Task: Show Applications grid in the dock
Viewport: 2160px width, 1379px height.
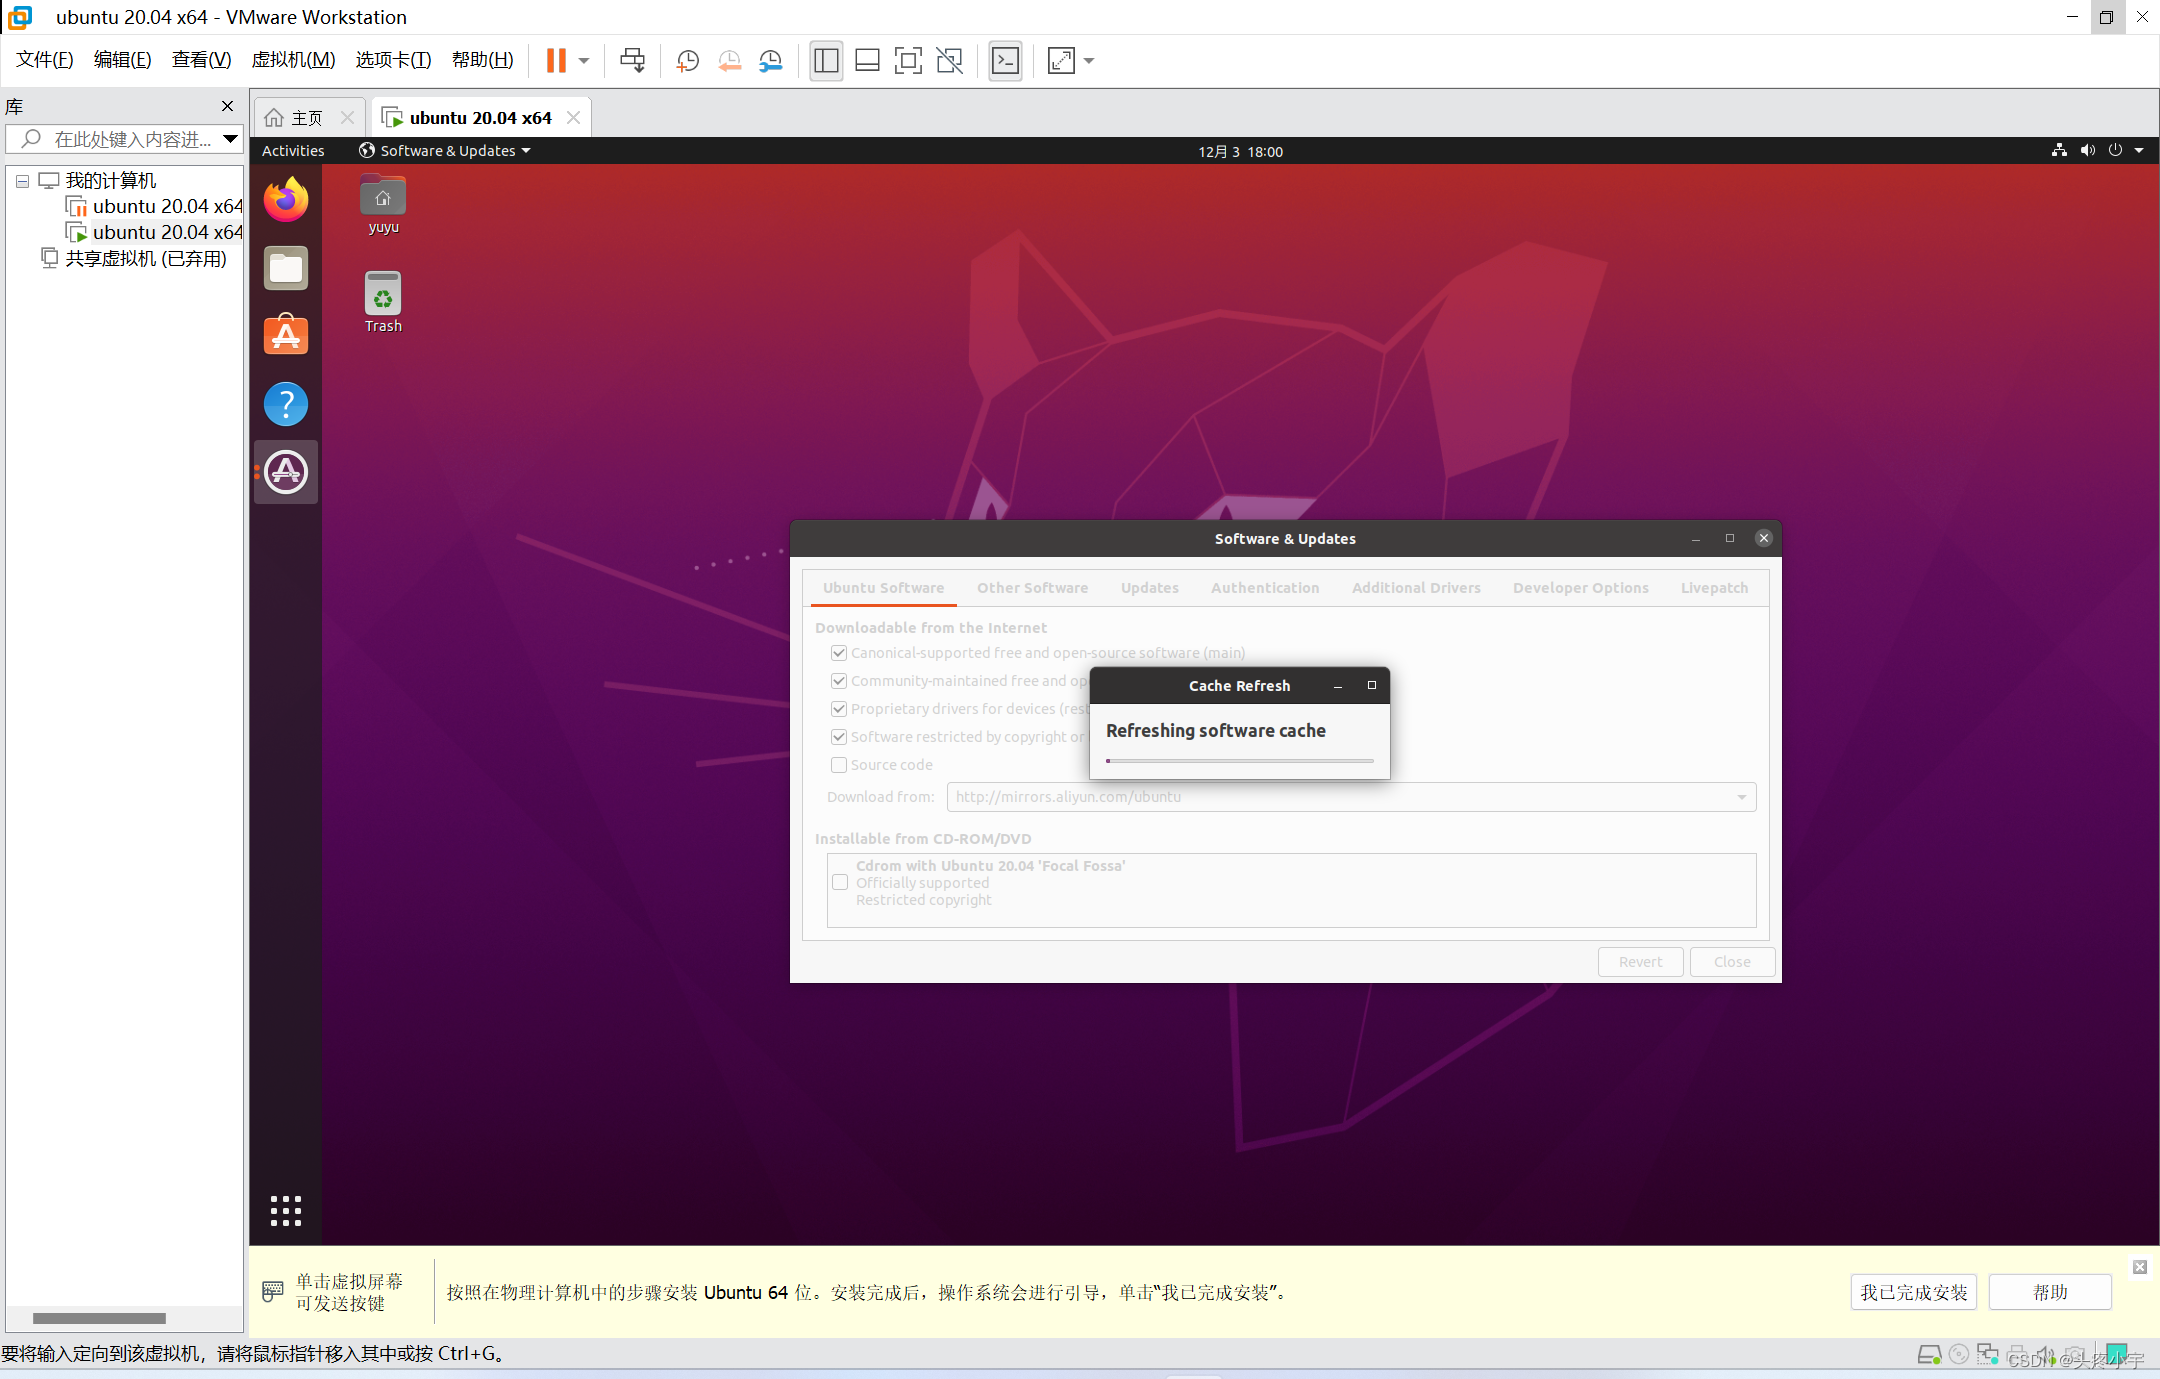Action: (x=286, y=1211)
